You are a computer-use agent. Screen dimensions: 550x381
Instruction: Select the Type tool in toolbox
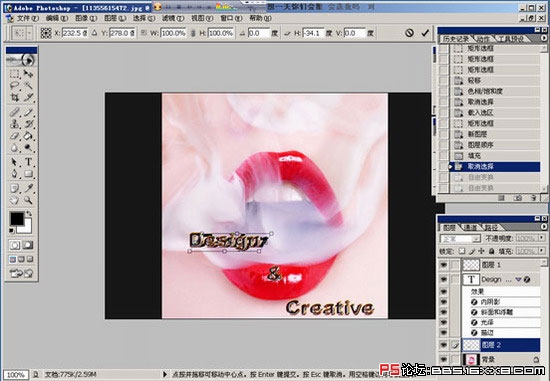click(x=28, y=162)
